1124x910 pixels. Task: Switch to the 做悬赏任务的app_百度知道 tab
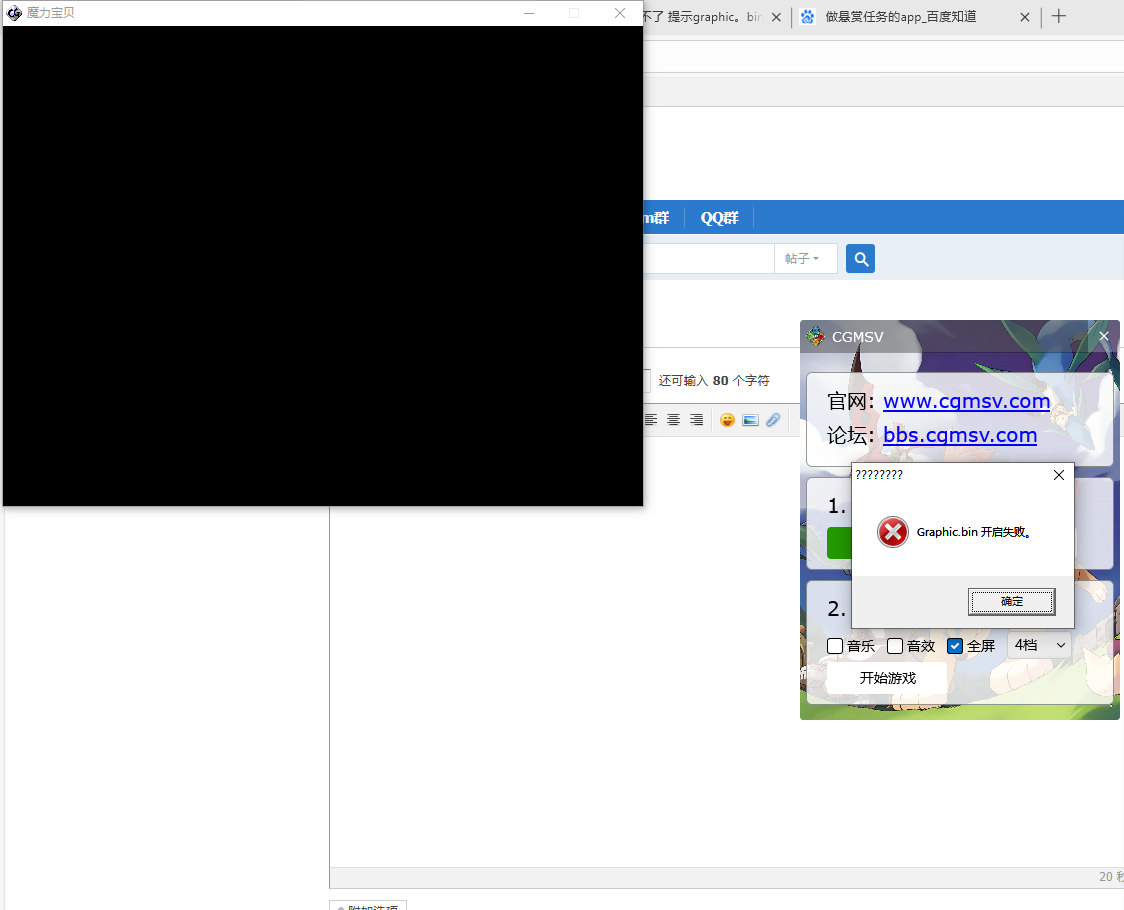pyautogui.click(x=900, y=16)
